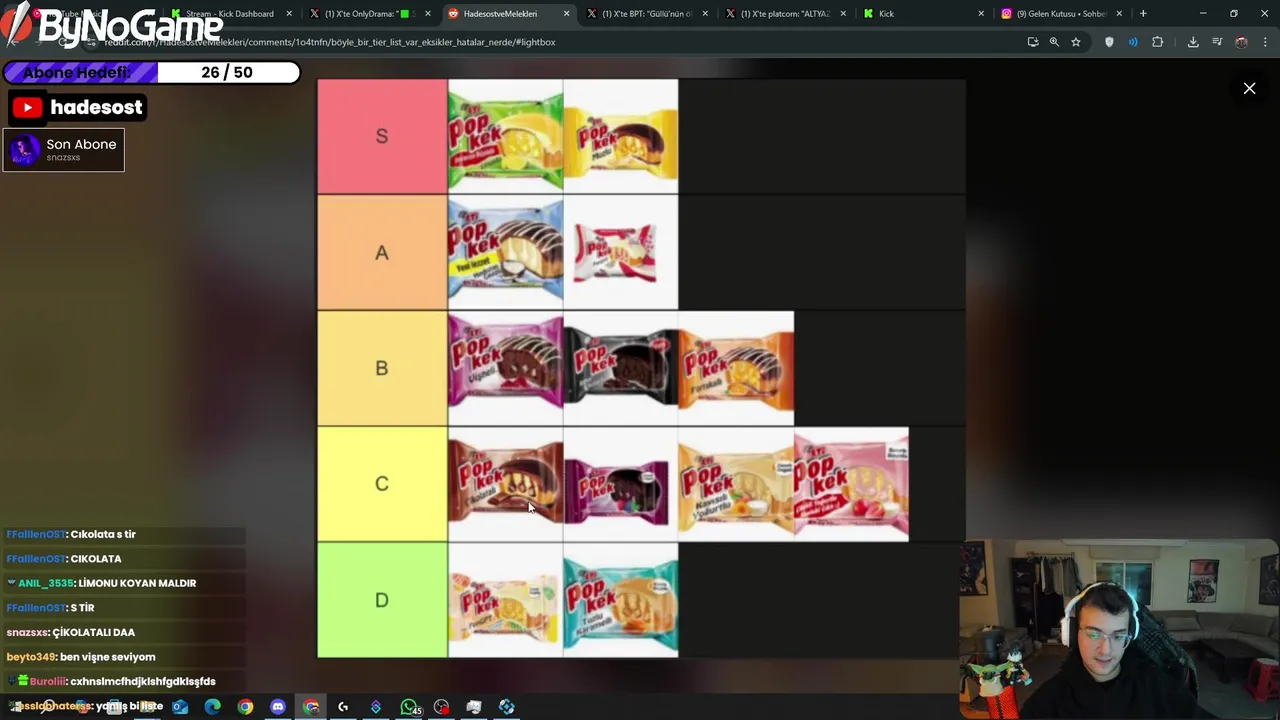Close the Kick tab
The image size is (1280, 720).
pos(981,14)
